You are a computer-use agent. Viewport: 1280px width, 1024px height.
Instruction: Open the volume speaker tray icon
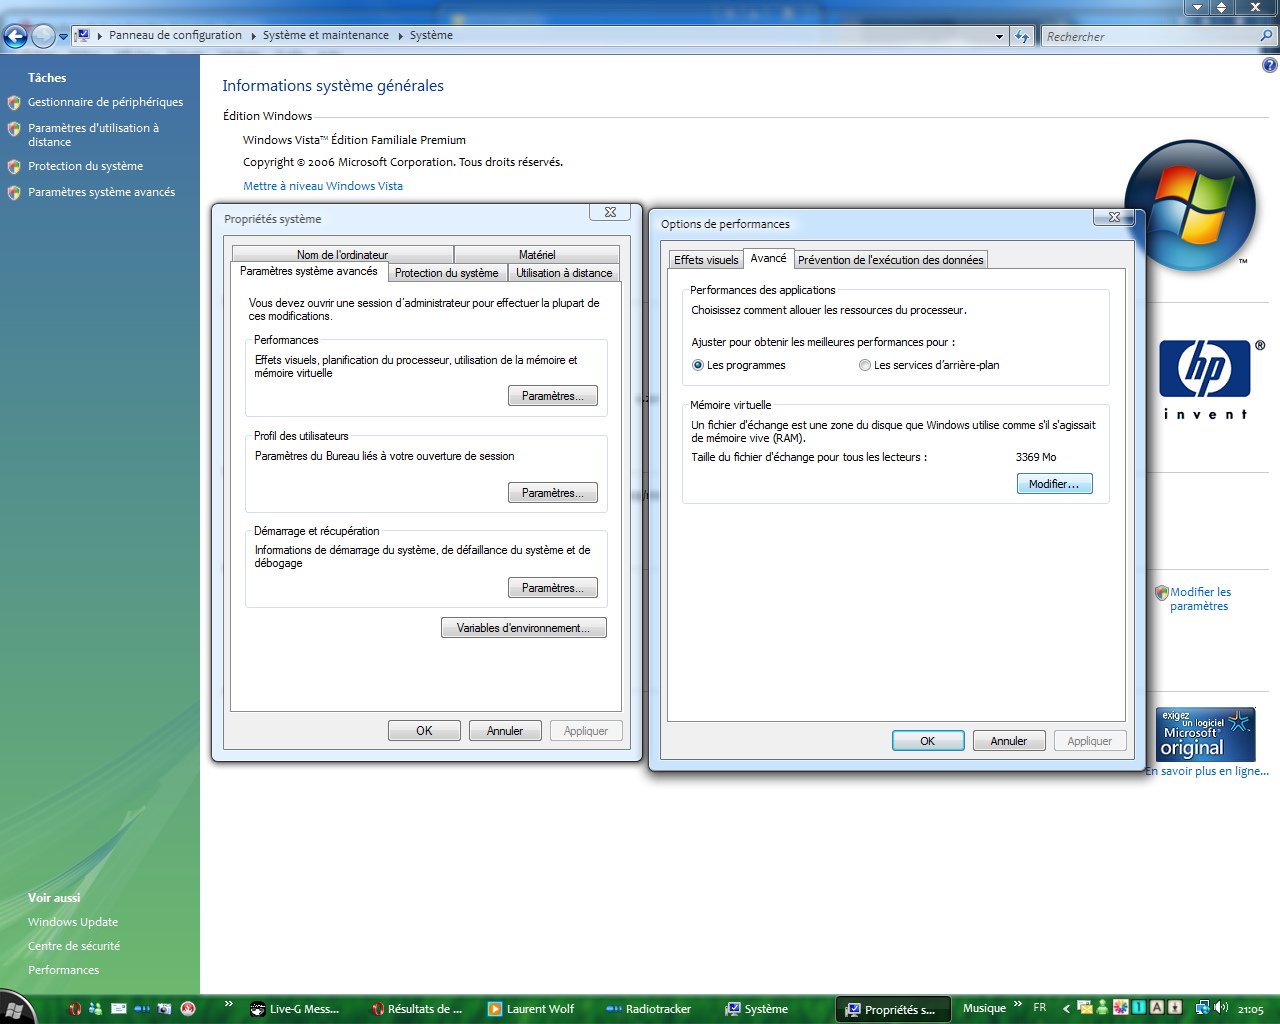[1220, 1008]
